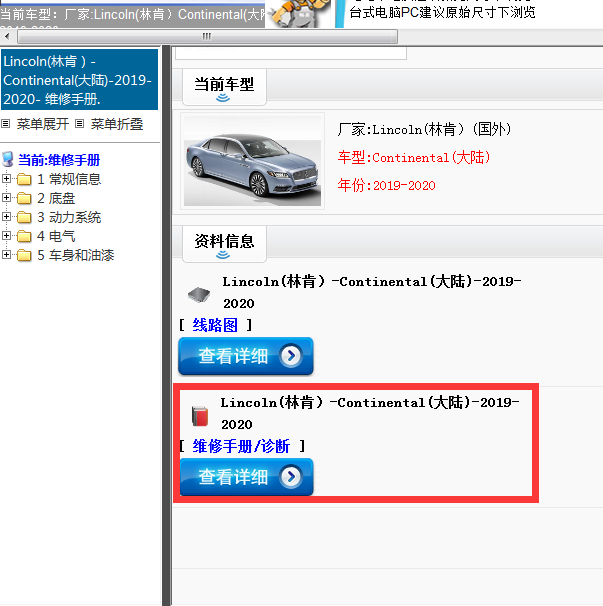Viewport: 603px width, 606px height.
Task: Click the 台式电脑PC建议原始尺寸下浏览 notice
Action: coord(442,12)
